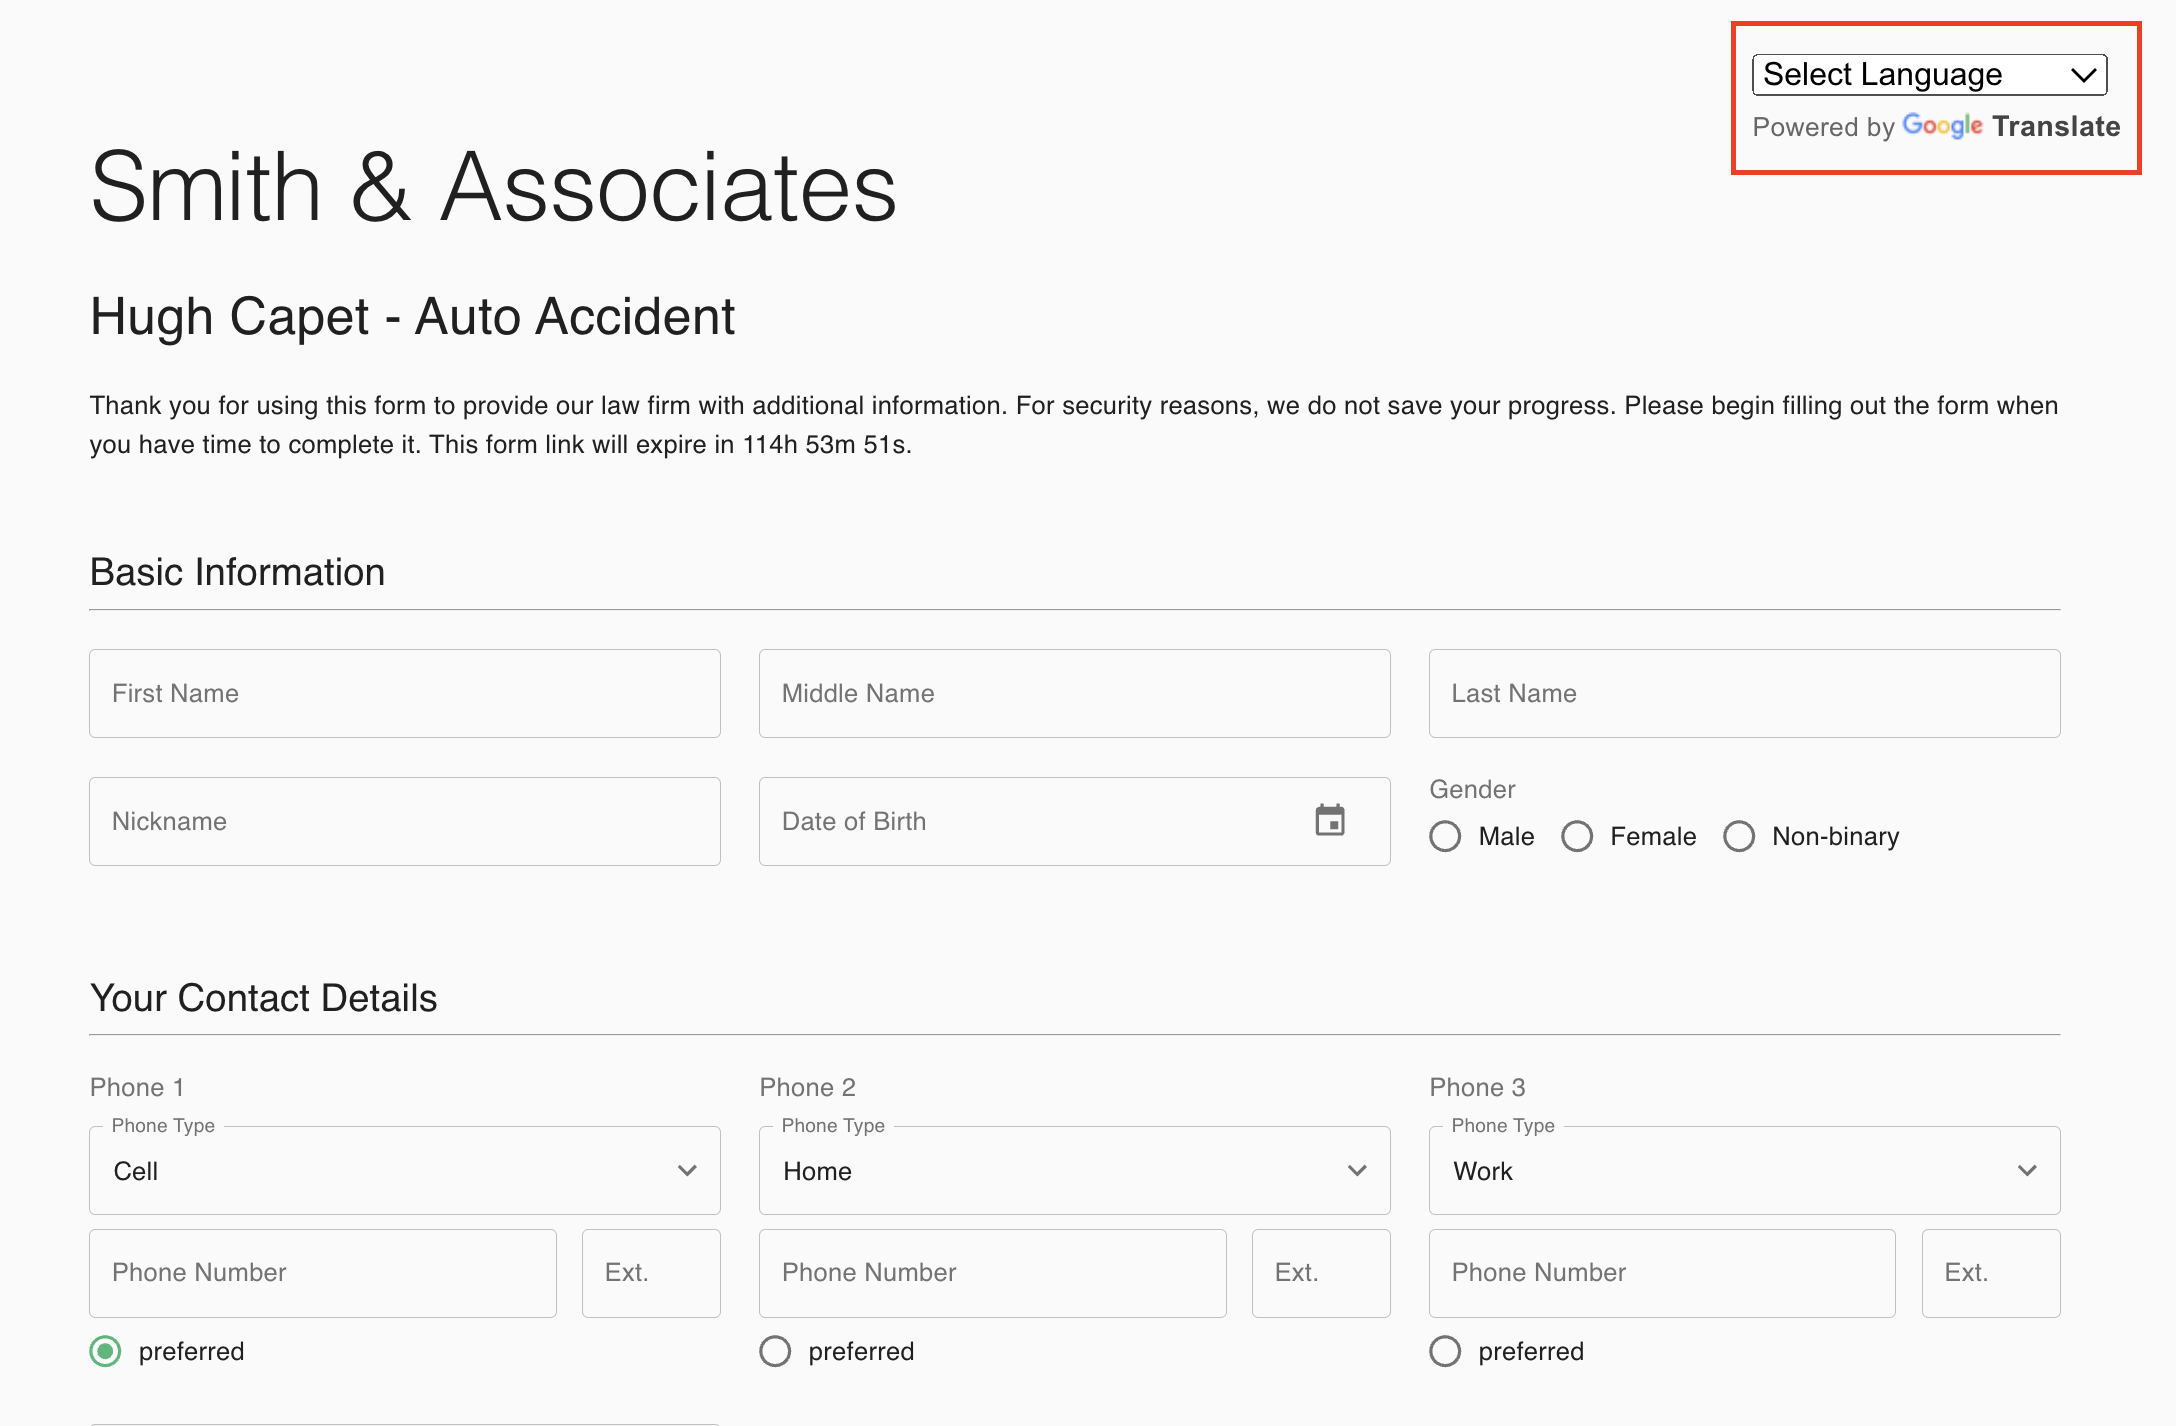
Task: Click the Phone 1 preferred radio button
Action: (105, 1351)
